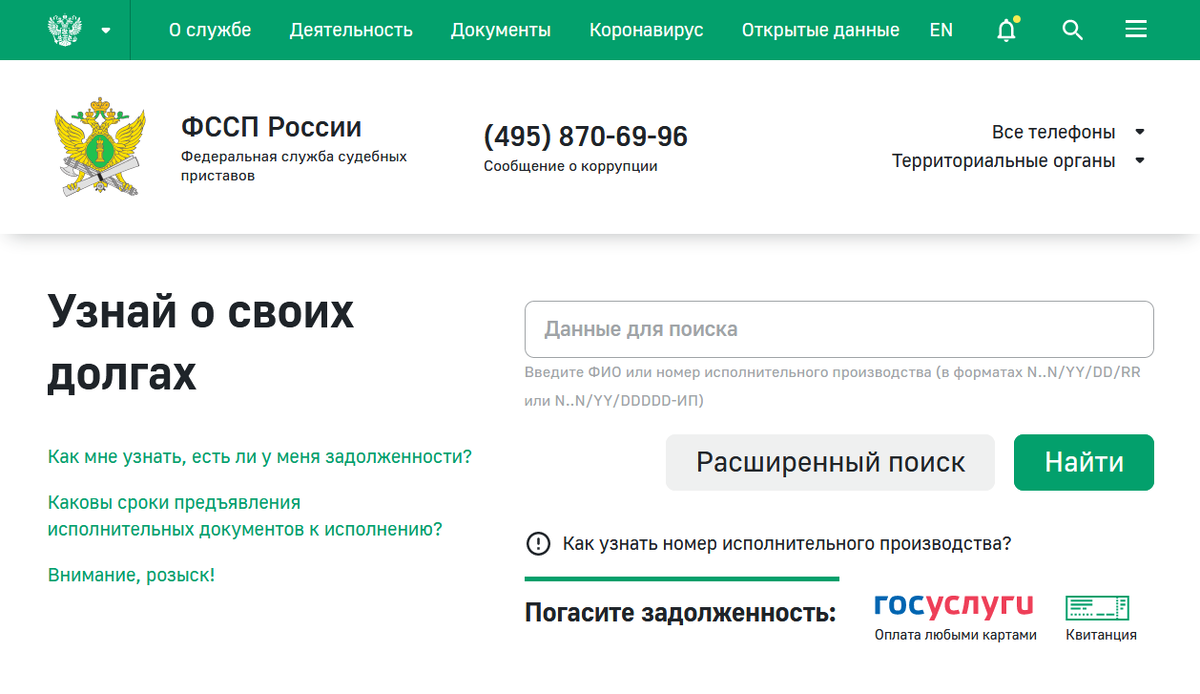1200x694 pixels.
Task: Click the ФССП России title text
Action: click(271, 127)
